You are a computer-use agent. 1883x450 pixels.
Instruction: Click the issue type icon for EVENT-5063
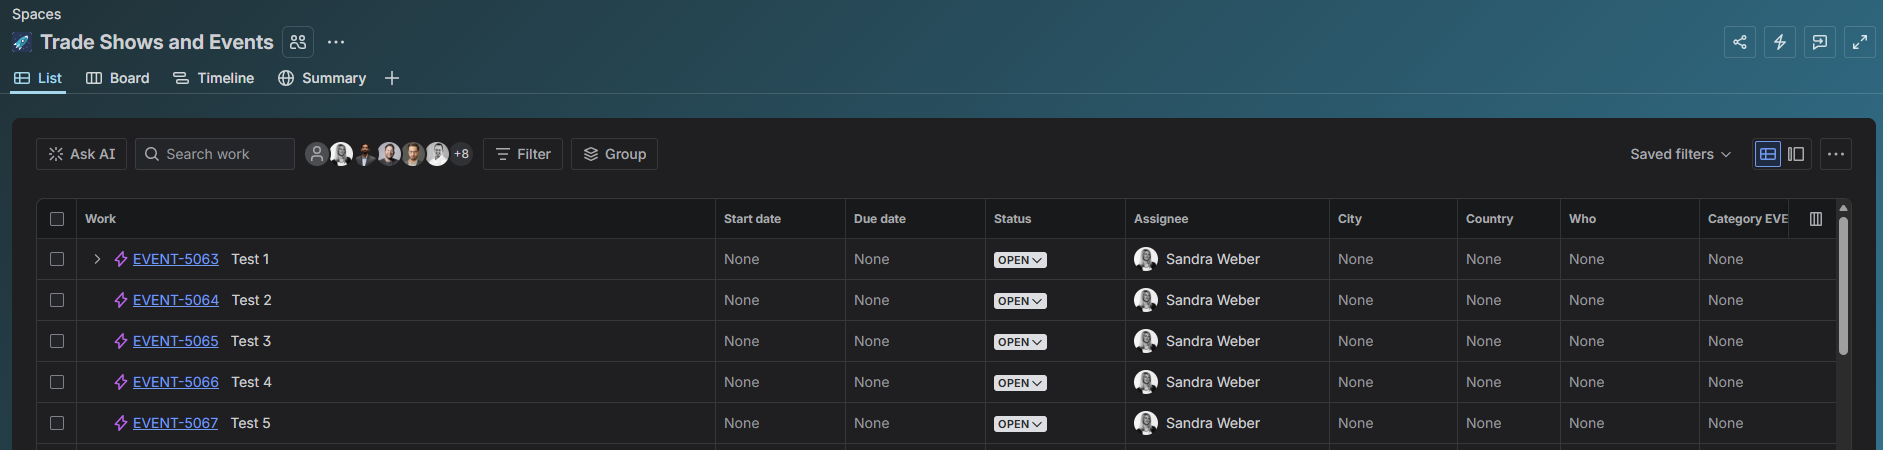click(x=121, y=259)
